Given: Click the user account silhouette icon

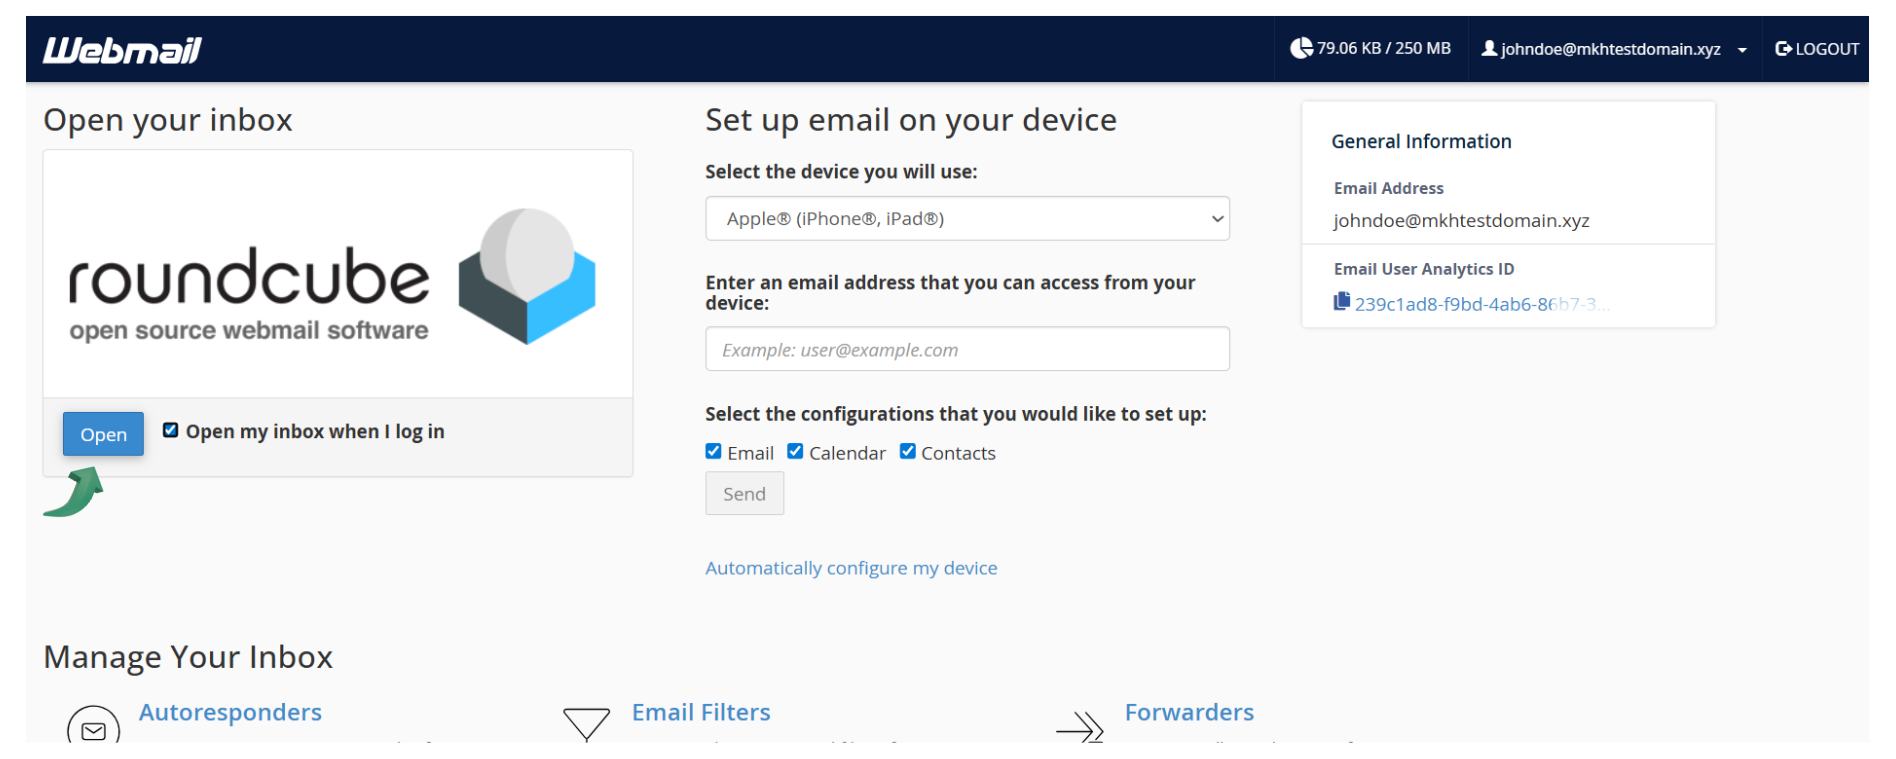Looking at the screenshot, I should coord(1489,48).
